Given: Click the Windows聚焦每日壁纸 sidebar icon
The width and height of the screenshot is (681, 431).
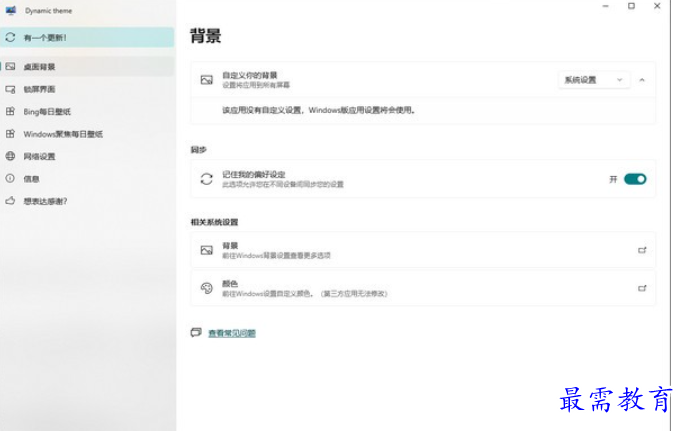Looking at the screenshot, I should (10, 134).
